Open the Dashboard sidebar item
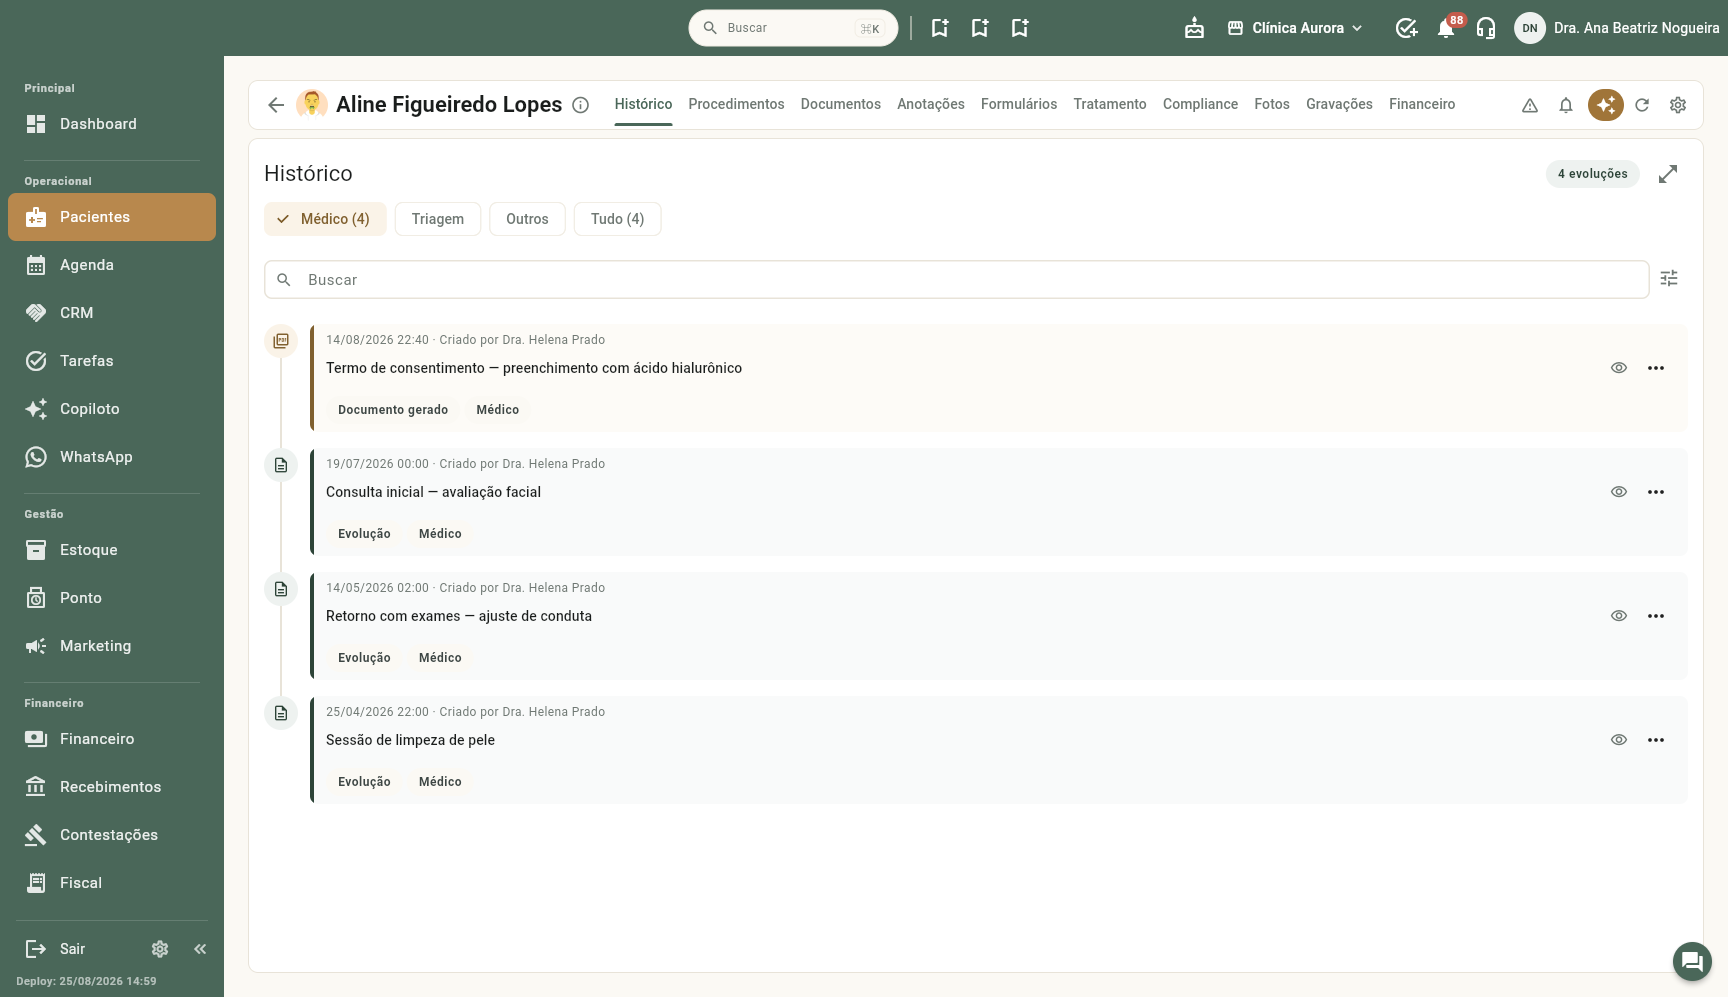The height and width of the screenshot is (997, 1728). tap(112, 124)
